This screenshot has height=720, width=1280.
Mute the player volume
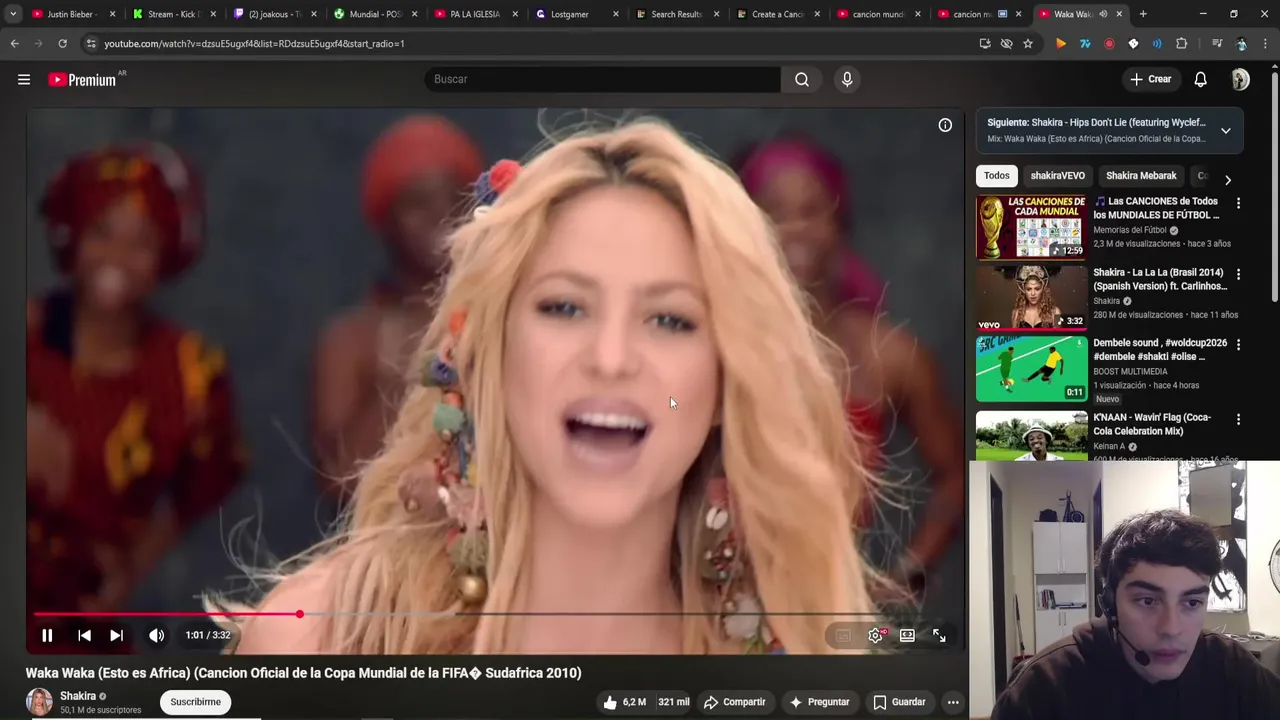(x=157, y=635)
